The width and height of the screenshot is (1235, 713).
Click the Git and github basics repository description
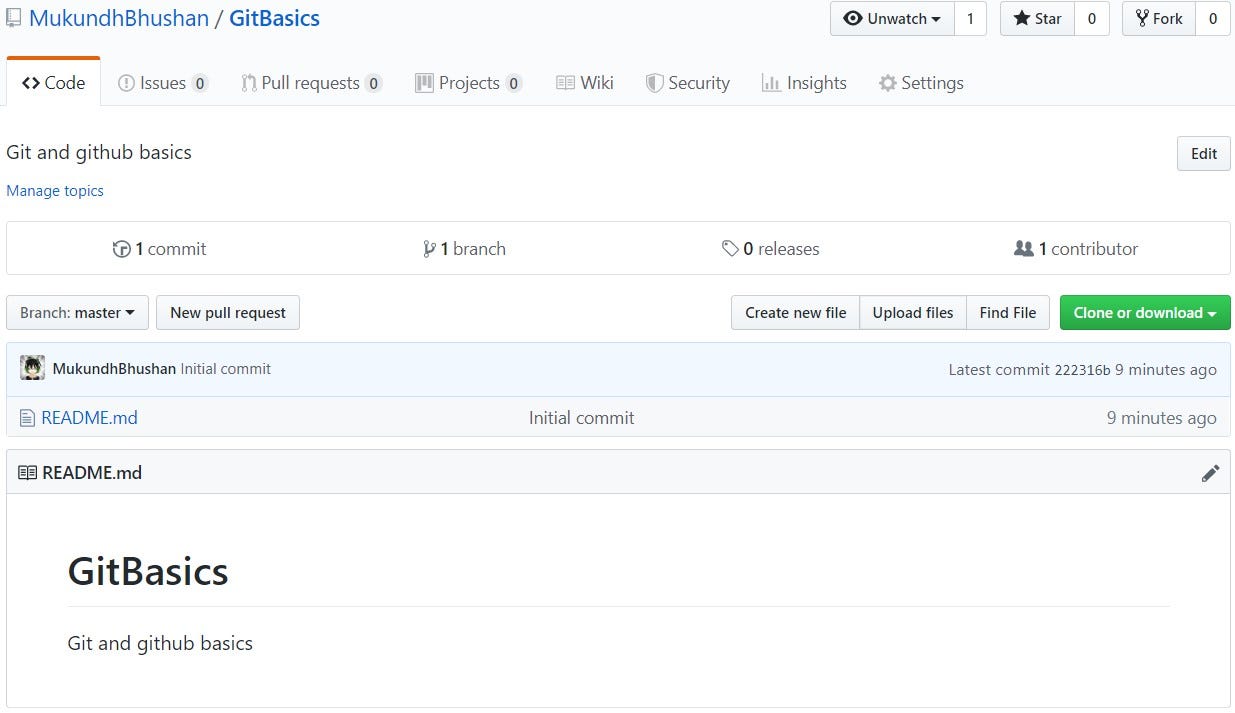point(99,152)
